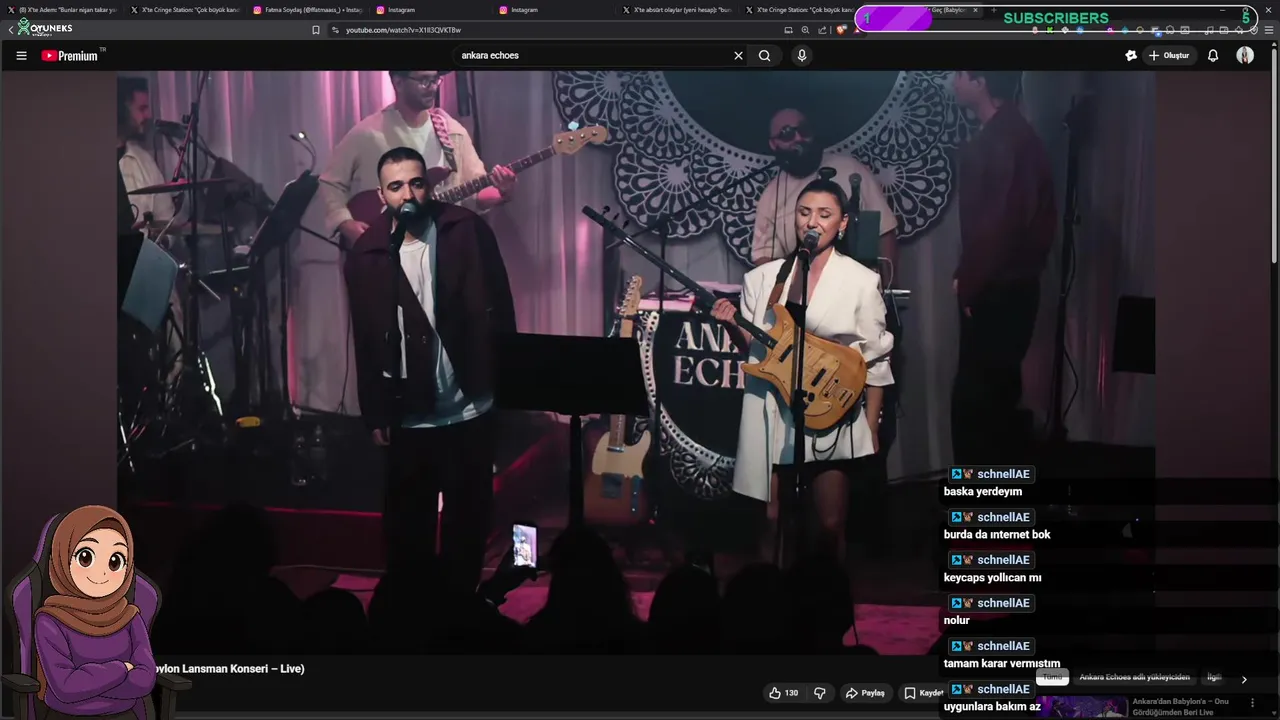Click the share page icon in address bar
This screenshot has height=720, width=1280.
coord(822,30)
